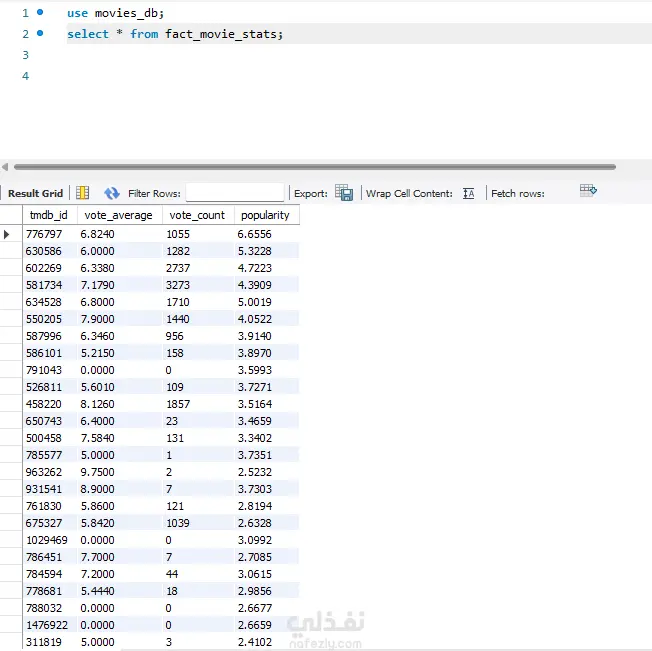Click the editor horizontal scrollbar
The image size is (652, 651).
point(315,167)
